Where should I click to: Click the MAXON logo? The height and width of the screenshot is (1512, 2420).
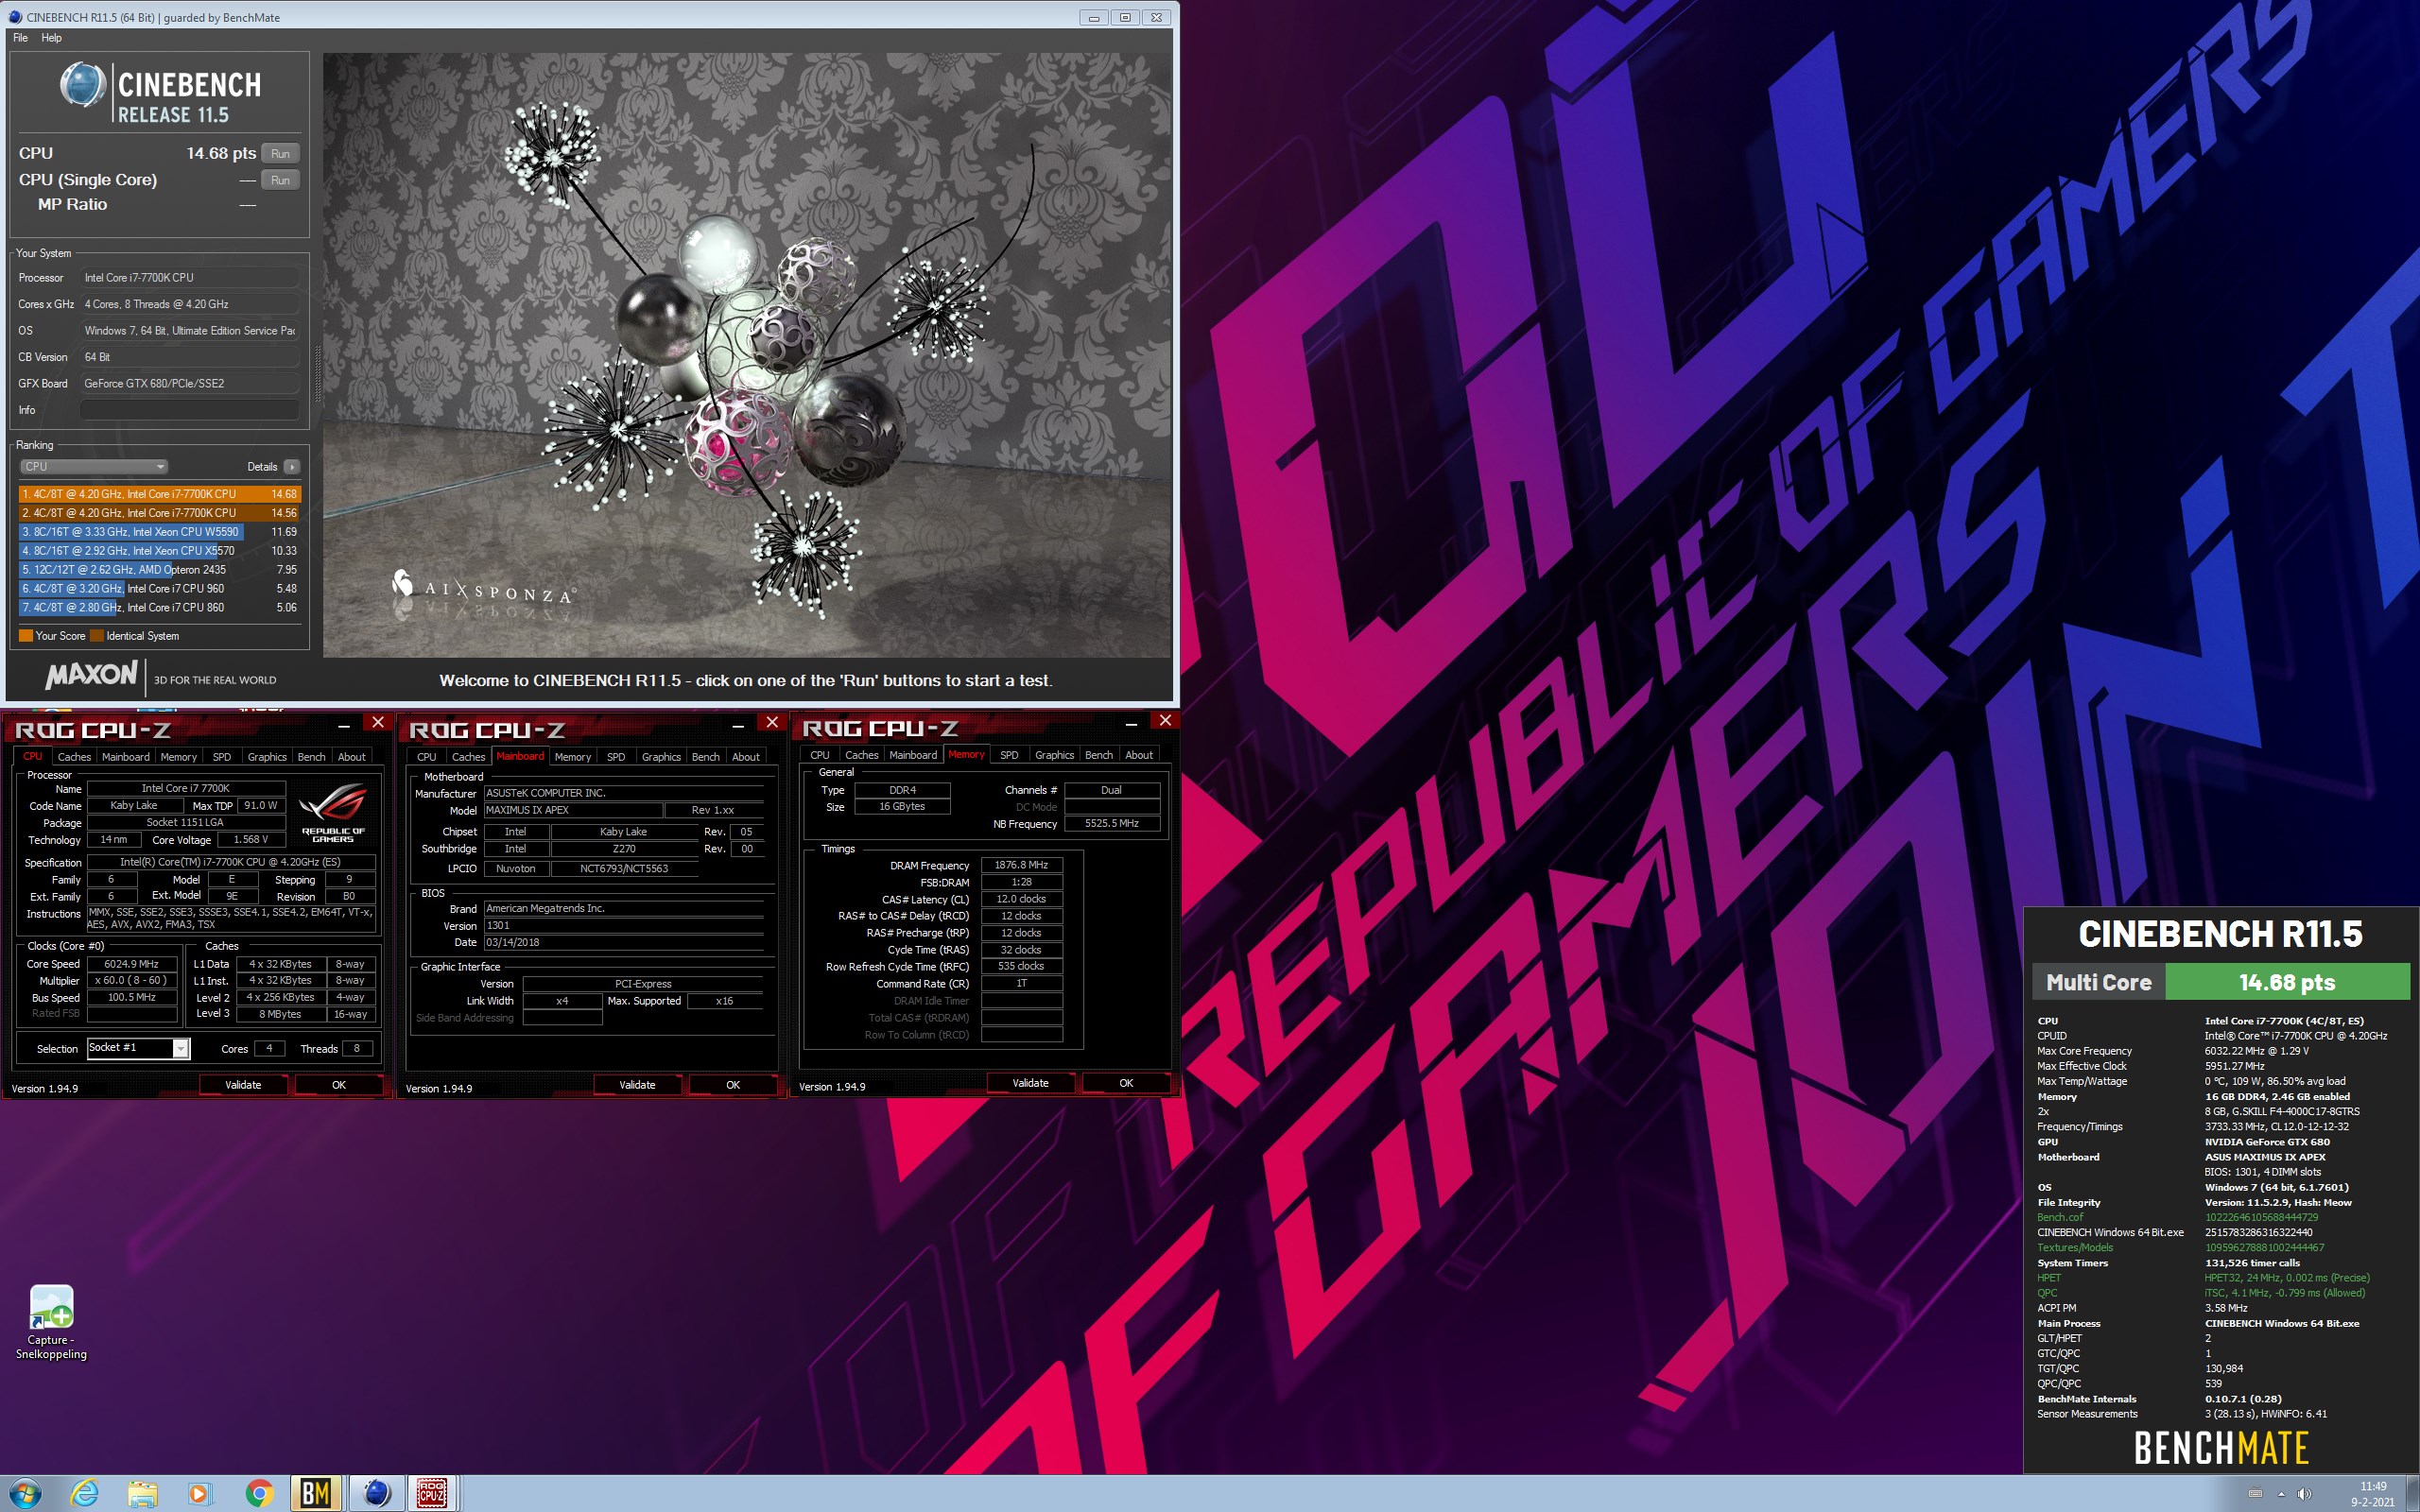coord(91,675)
